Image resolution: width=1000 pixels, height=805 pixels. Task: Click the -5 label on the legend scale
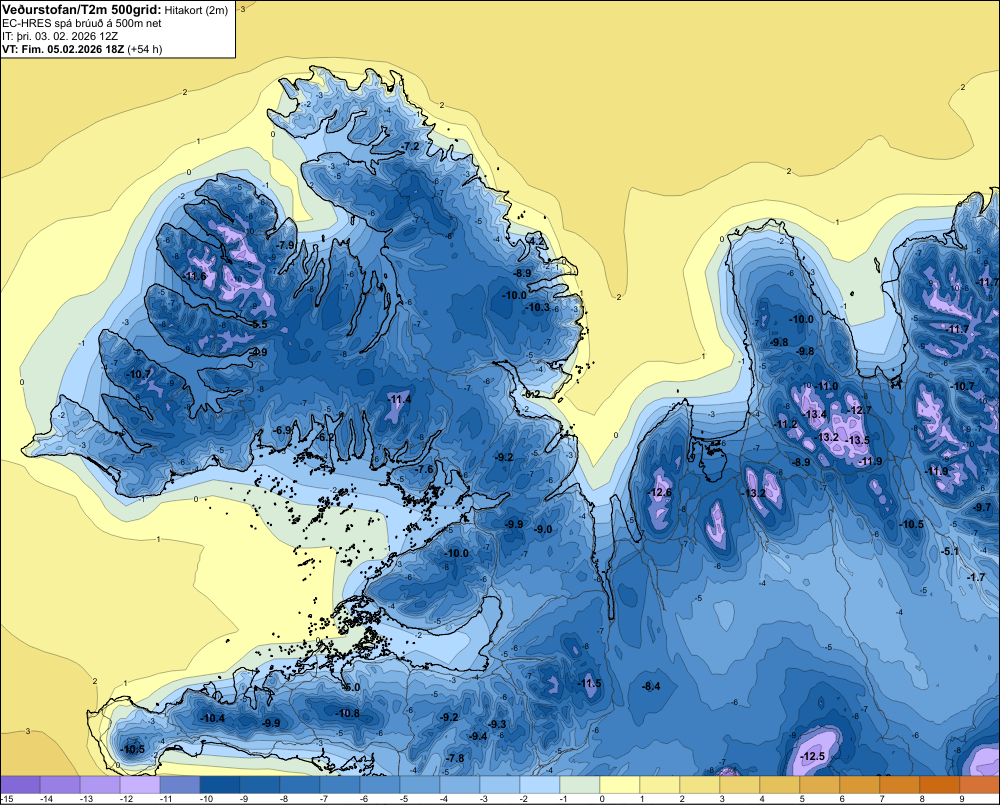point(406,799)
